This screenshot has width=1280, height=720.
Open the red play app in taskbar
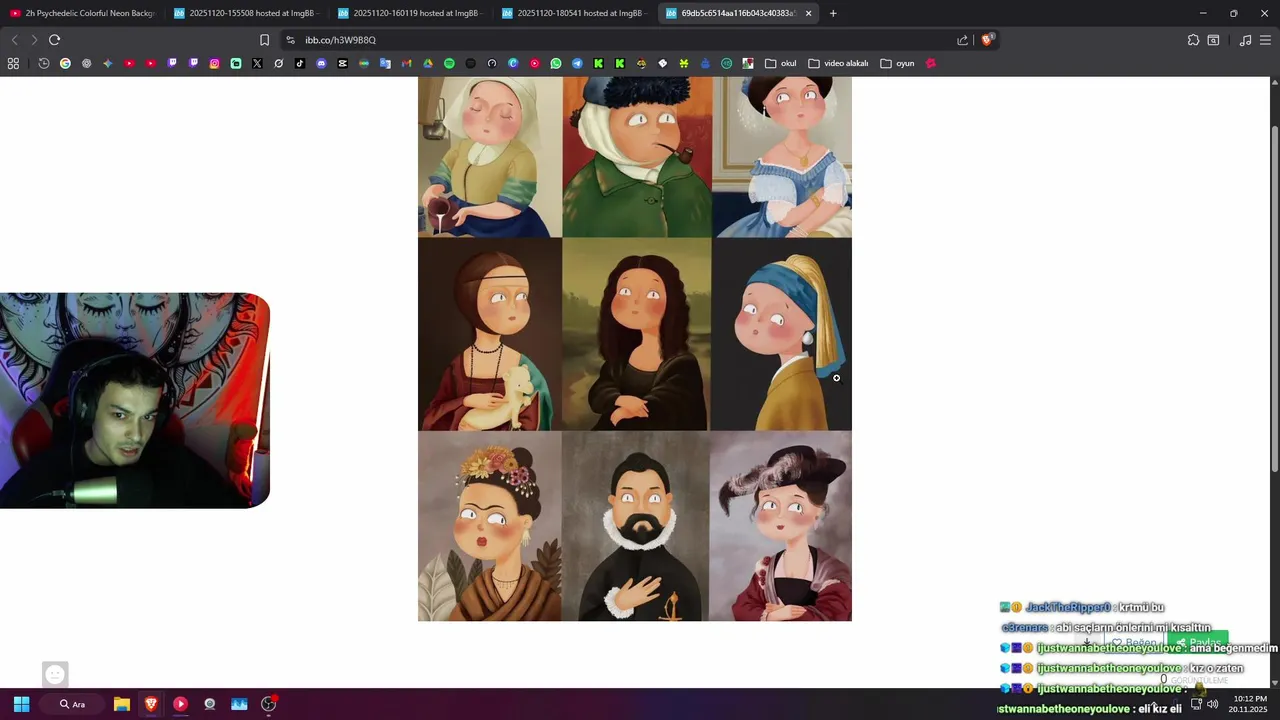click(x=180, y=704)
